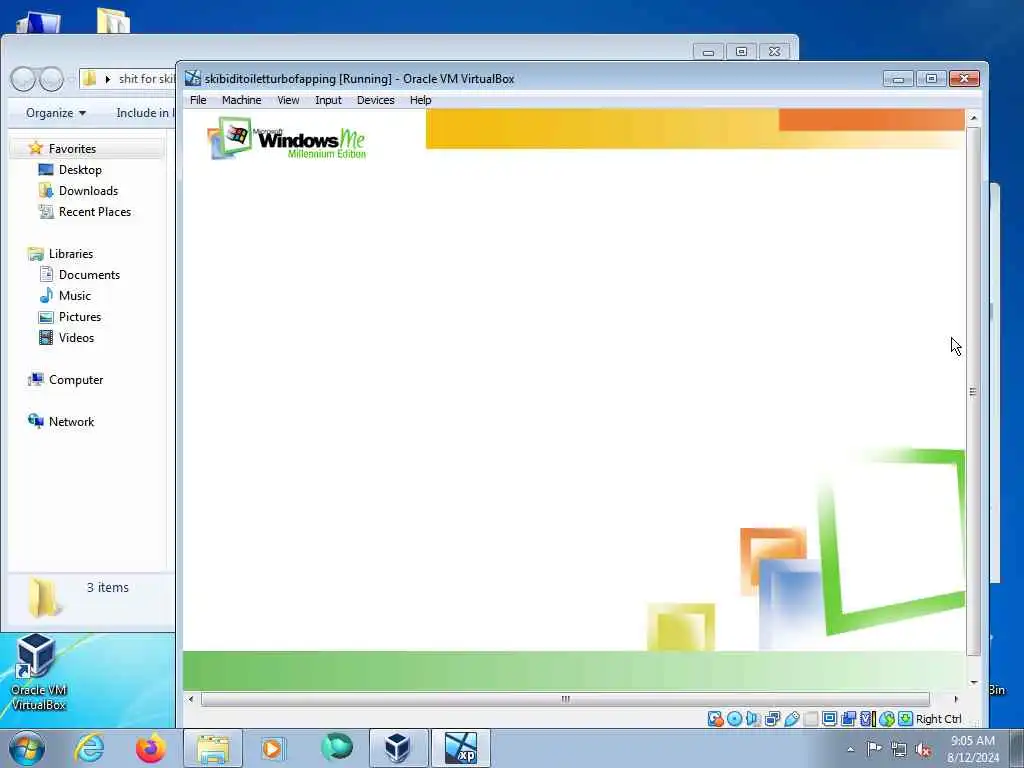Open the Machine menu in VirtualBox
The width and height of the screenshot is (1024, 768).
[x=241, y=100]
